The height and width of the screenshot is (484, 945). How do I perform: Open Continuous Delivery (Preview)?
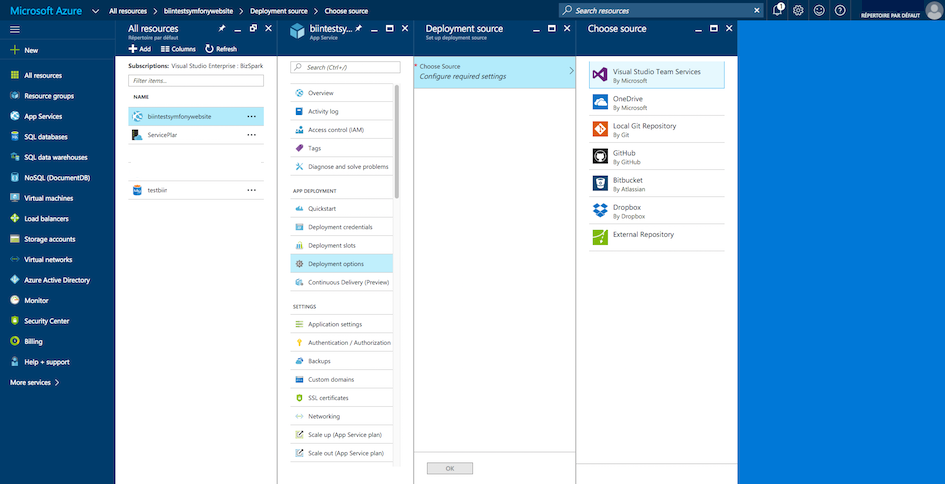click(342, 283)
